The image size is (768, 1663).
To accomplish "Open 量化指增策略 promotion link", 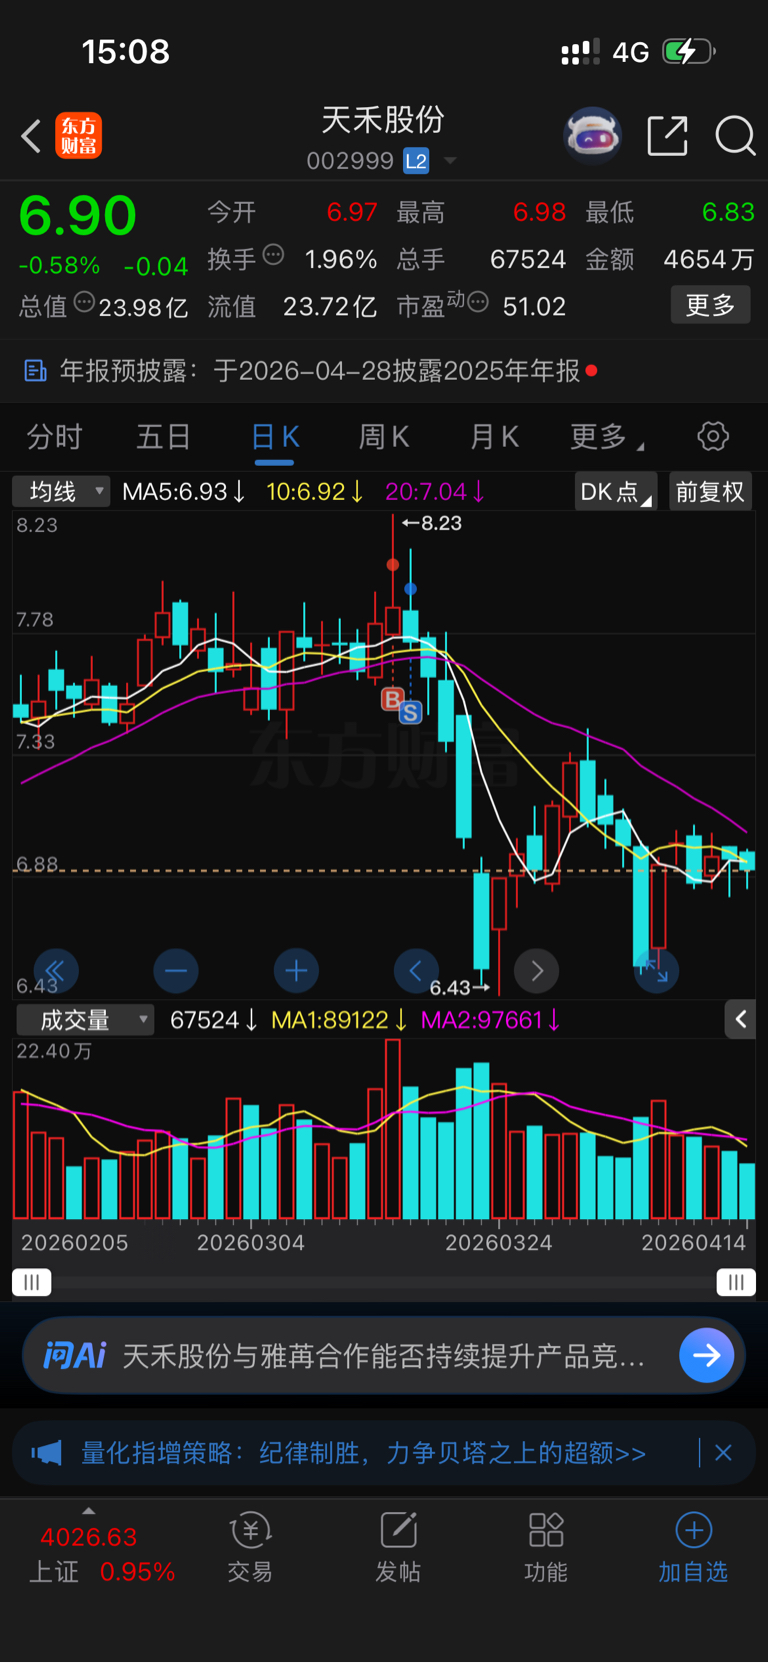I will pos(363,1453).
